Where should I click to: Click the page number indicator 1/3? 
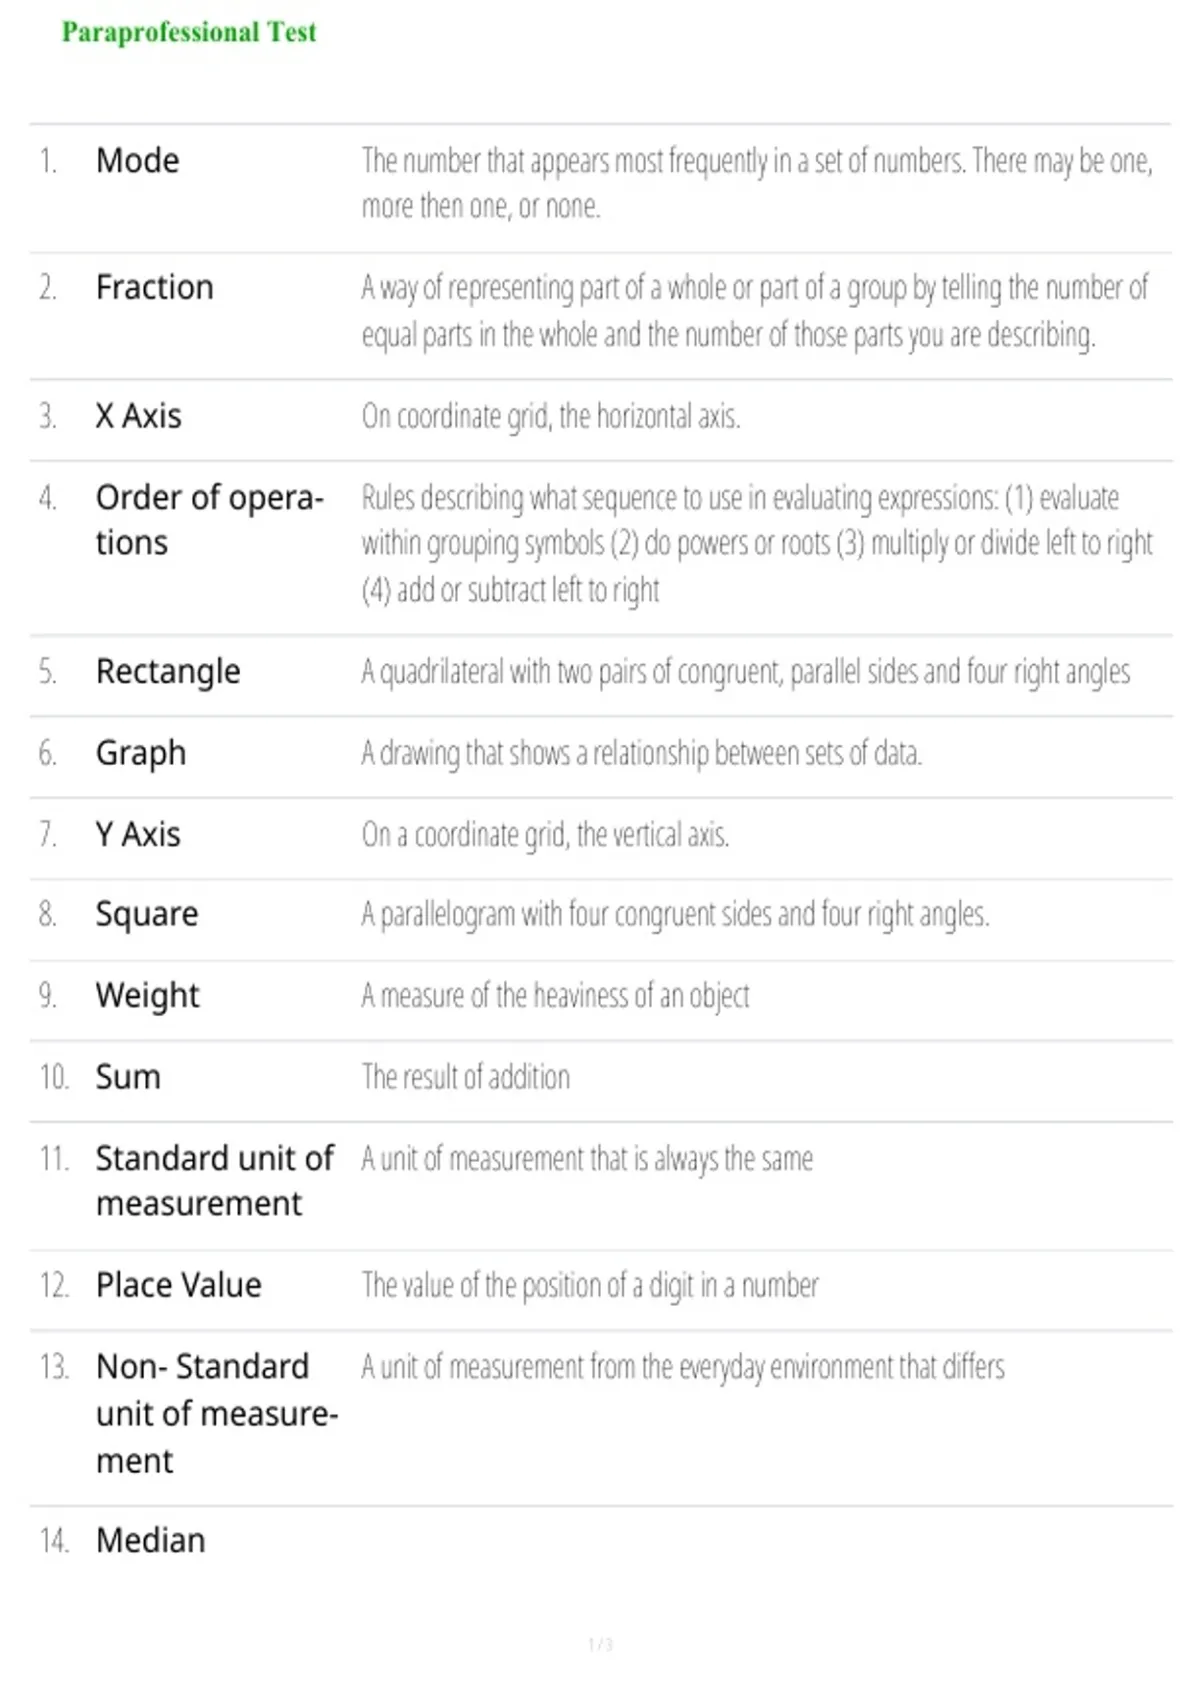[x=600, y=1645]
